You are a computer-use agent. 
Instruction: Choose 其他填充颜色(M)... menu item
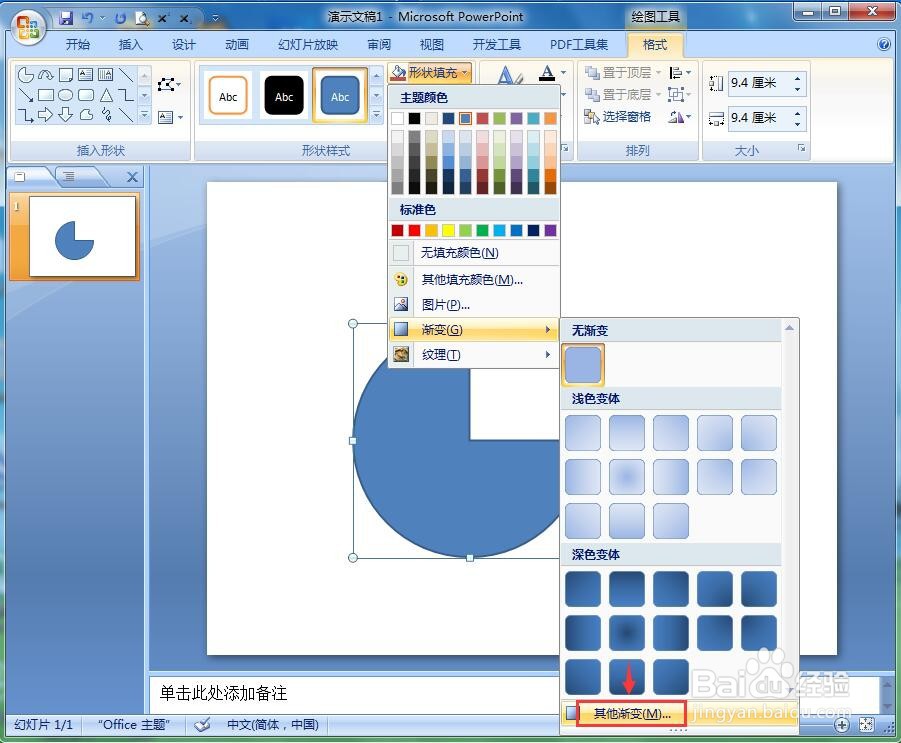[x=473, y=280]
